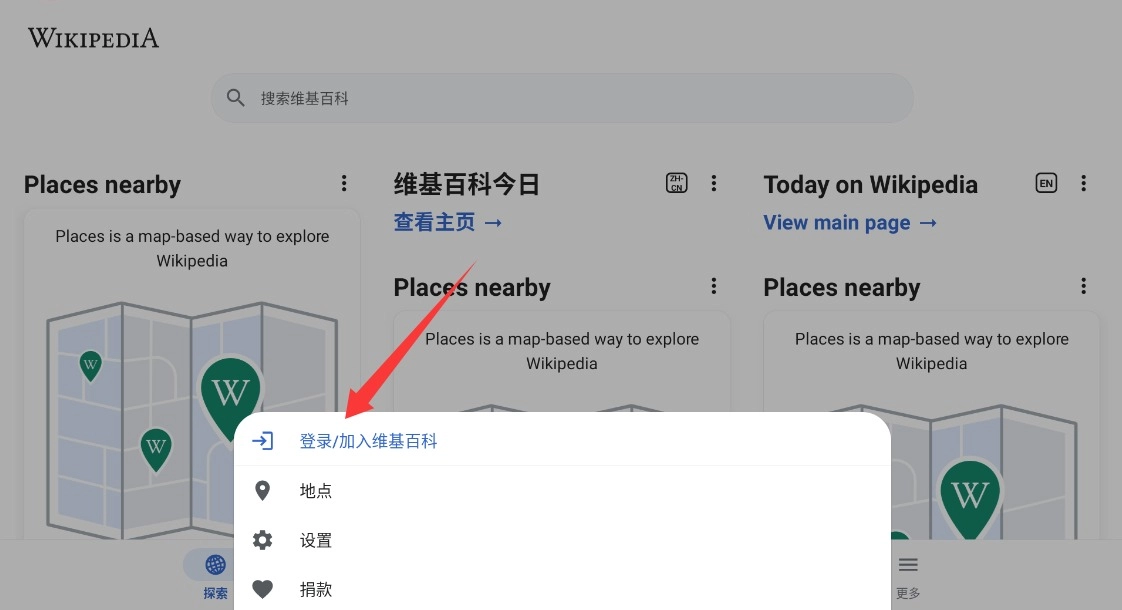Click the gear icon beside 设置
The image size is (1122, 610).
(x=262, y=540)
